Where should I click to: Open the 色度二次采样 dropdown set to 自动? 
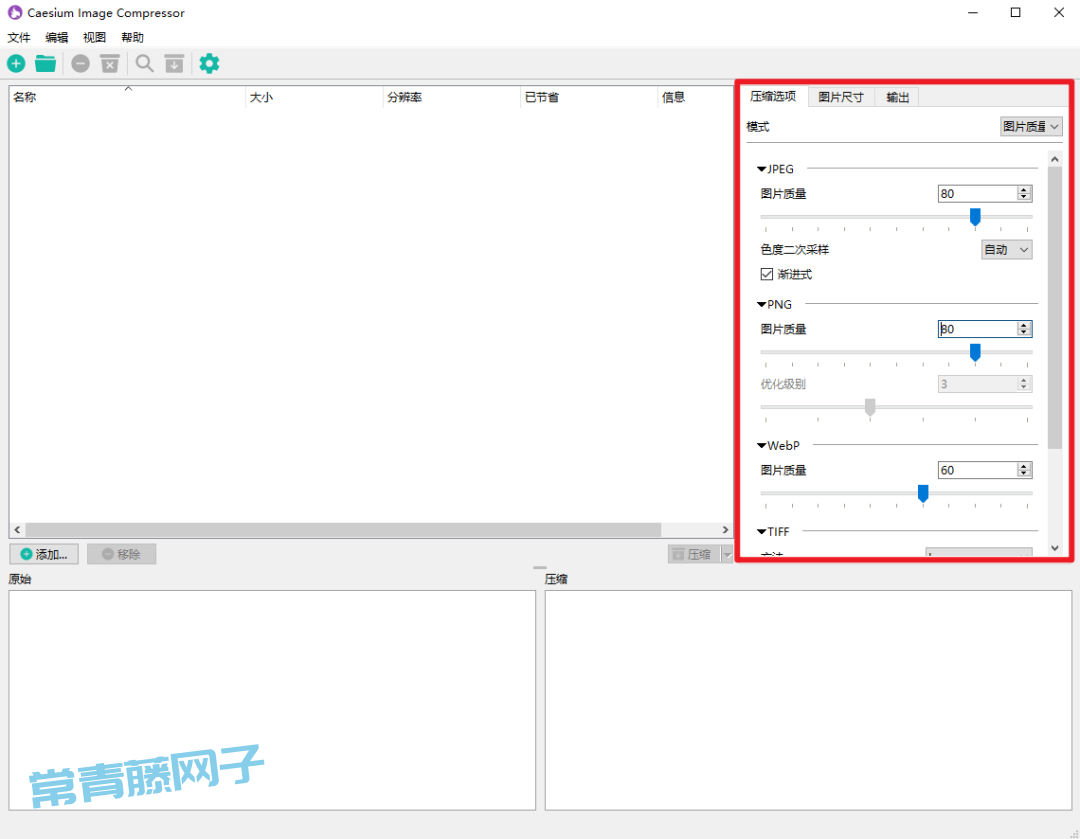(x=1006, y=250)
